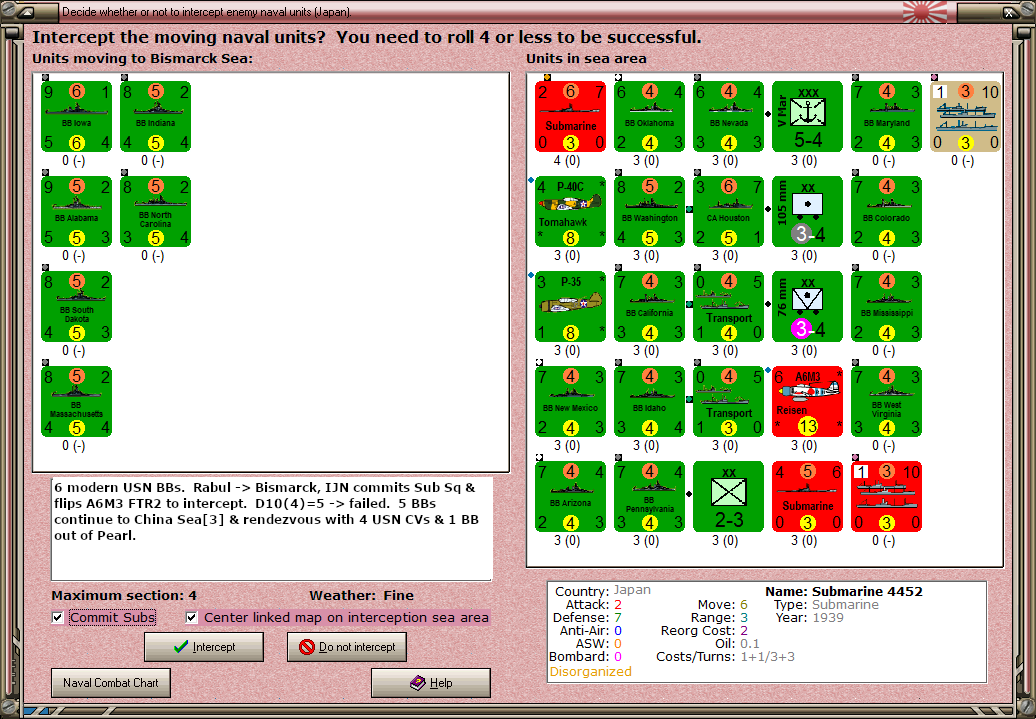Image resolution: width=1036 pixels, height=719 pixels.
Task: Click the BB West Virginia counter
Action: (x=887, y=402)
